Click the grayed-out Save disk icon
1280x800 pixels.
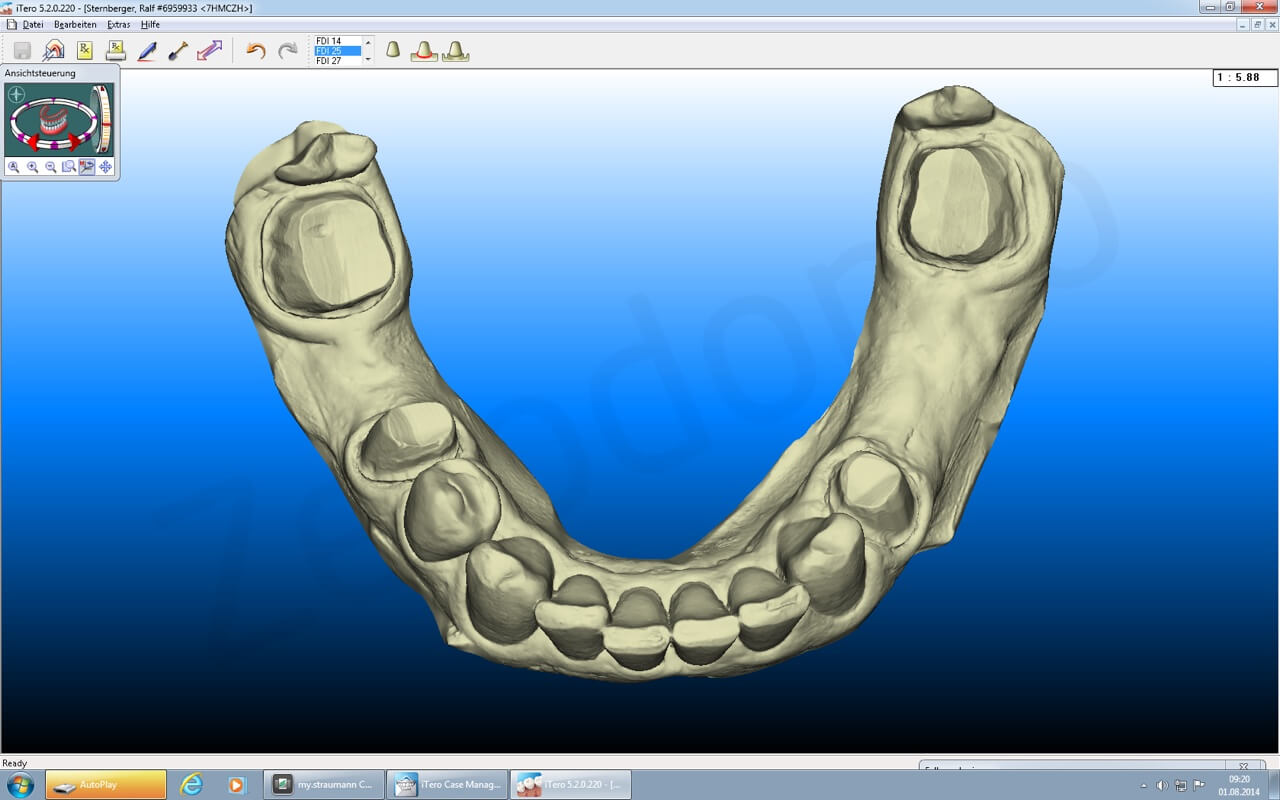pos(22,50)
